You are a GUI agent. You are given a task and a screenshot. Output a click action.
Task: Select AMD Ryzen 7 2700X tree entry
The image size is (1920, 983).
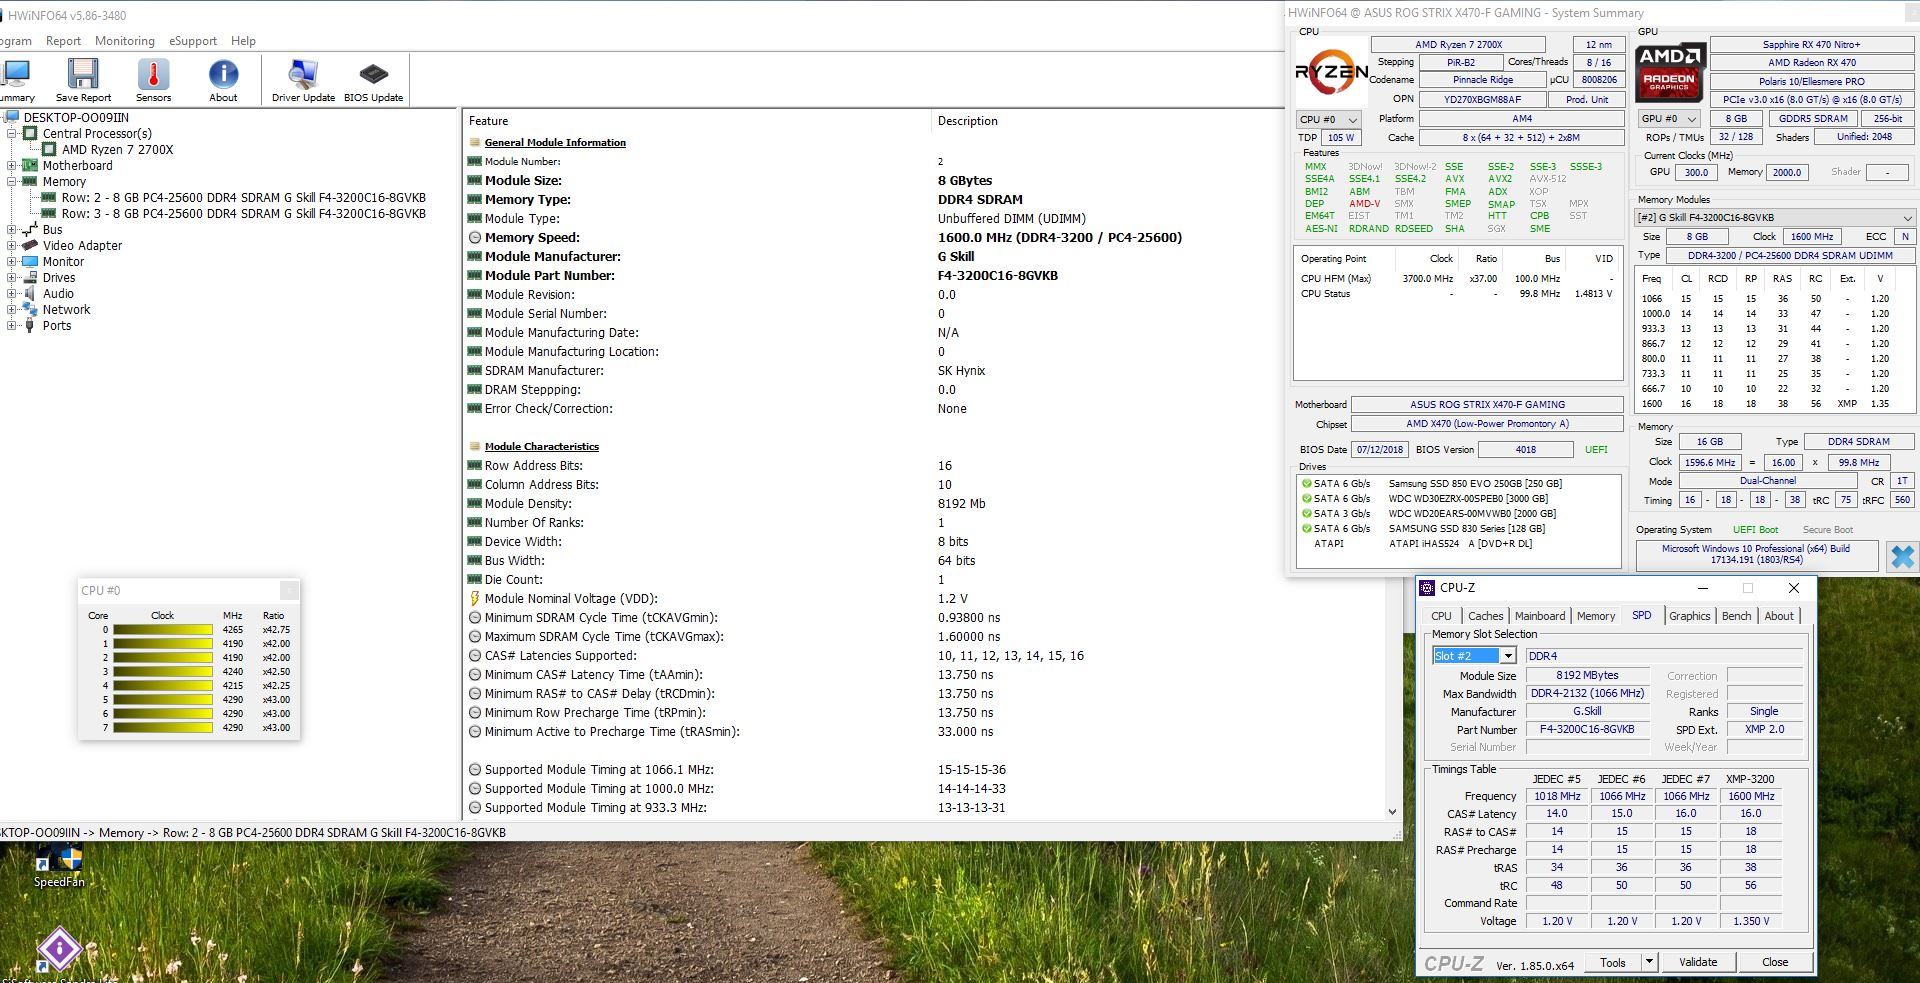click(117, 150)
